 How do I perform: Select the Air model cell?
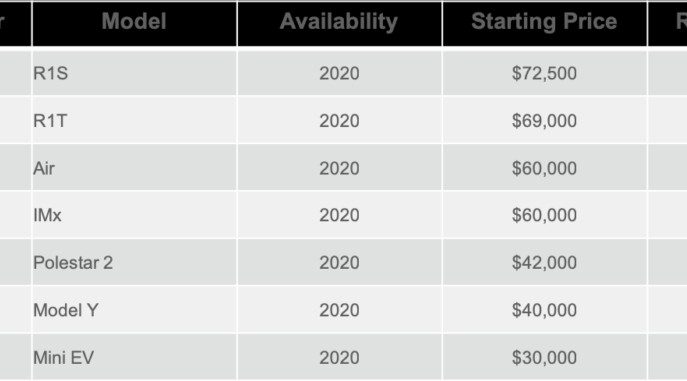click(135, 168)
